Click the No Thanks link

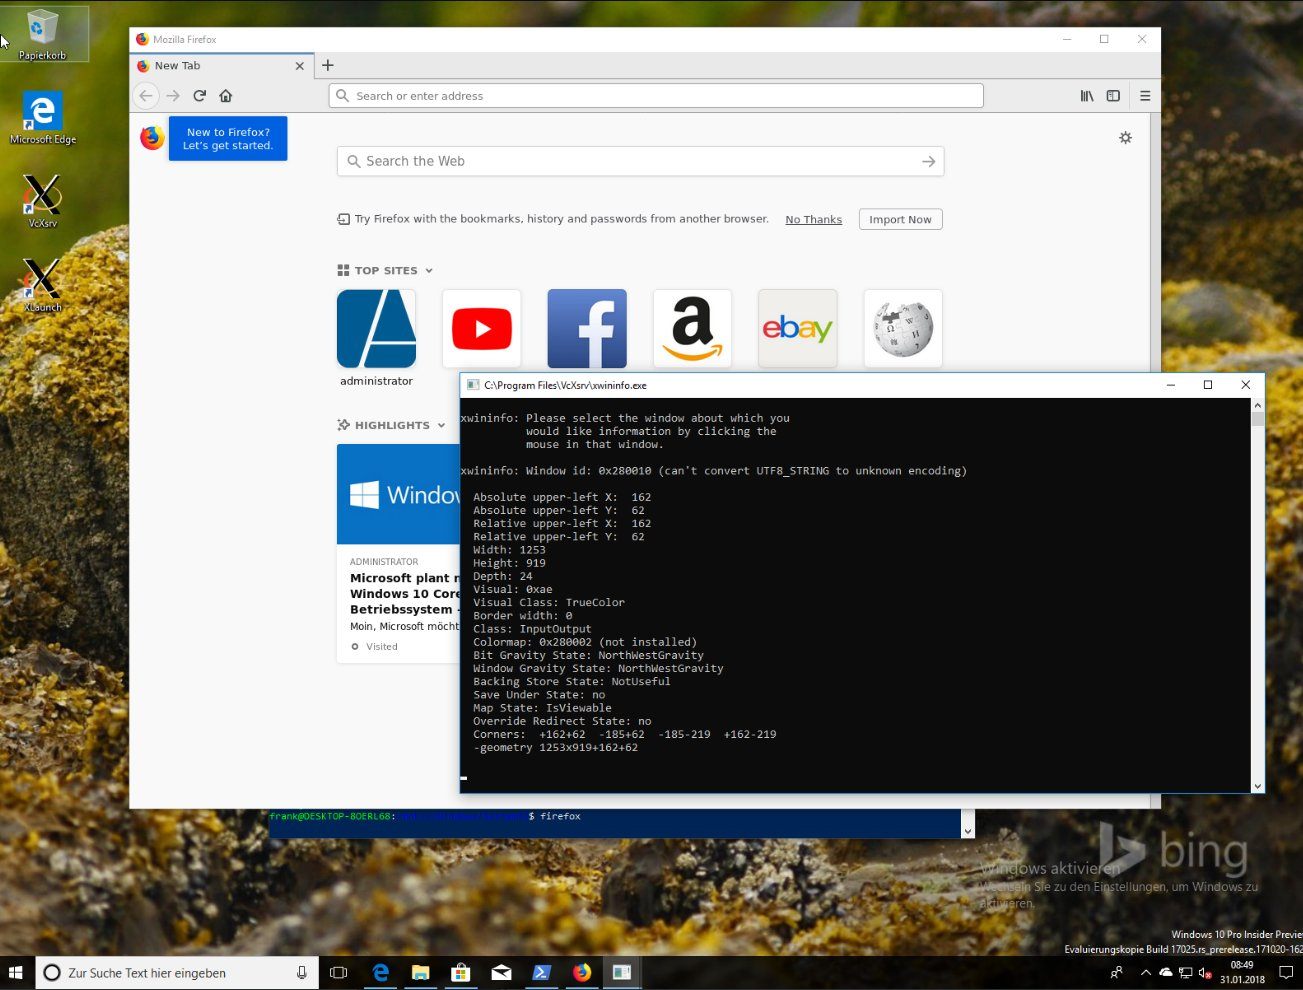[813, 220]
